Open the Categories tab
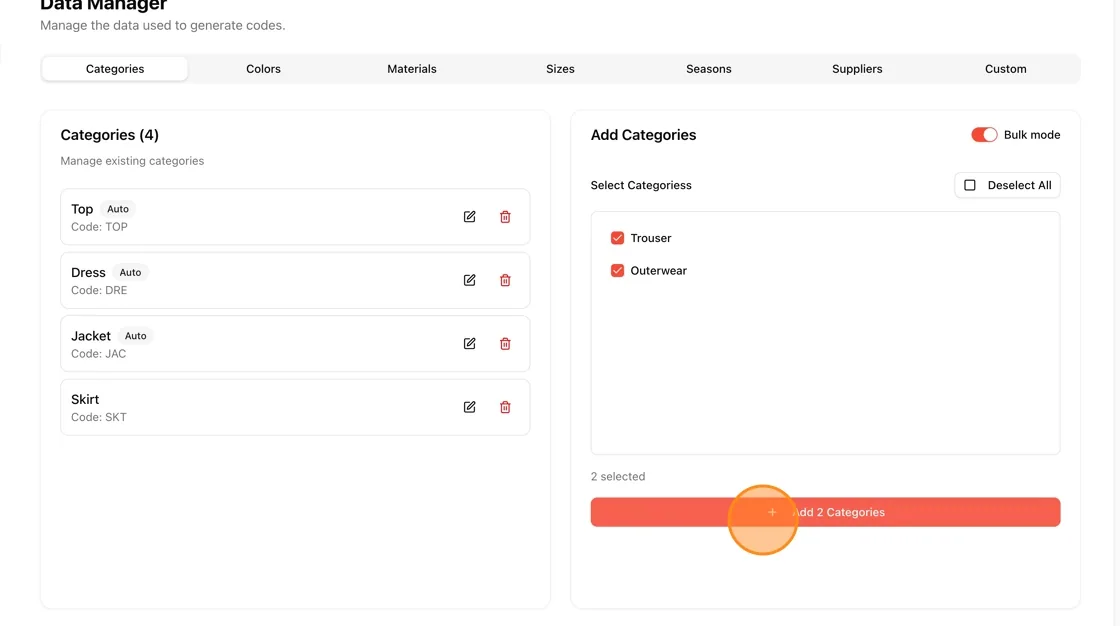1120x626 pixels. pyautogui.click(x=115, y=69)
